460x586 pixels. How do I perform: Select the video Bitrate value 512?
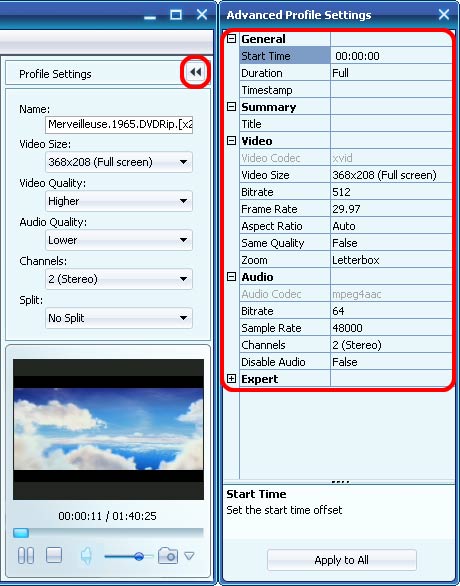[x=391, y=192]
